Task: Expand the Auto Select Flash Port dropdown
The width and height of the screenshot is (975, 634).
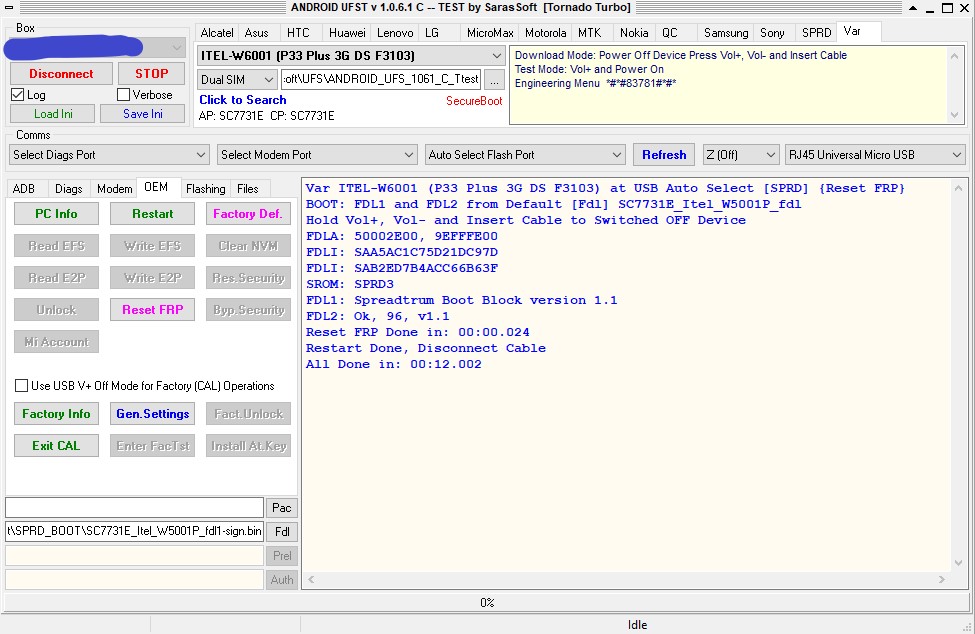Action: point(524,155)
